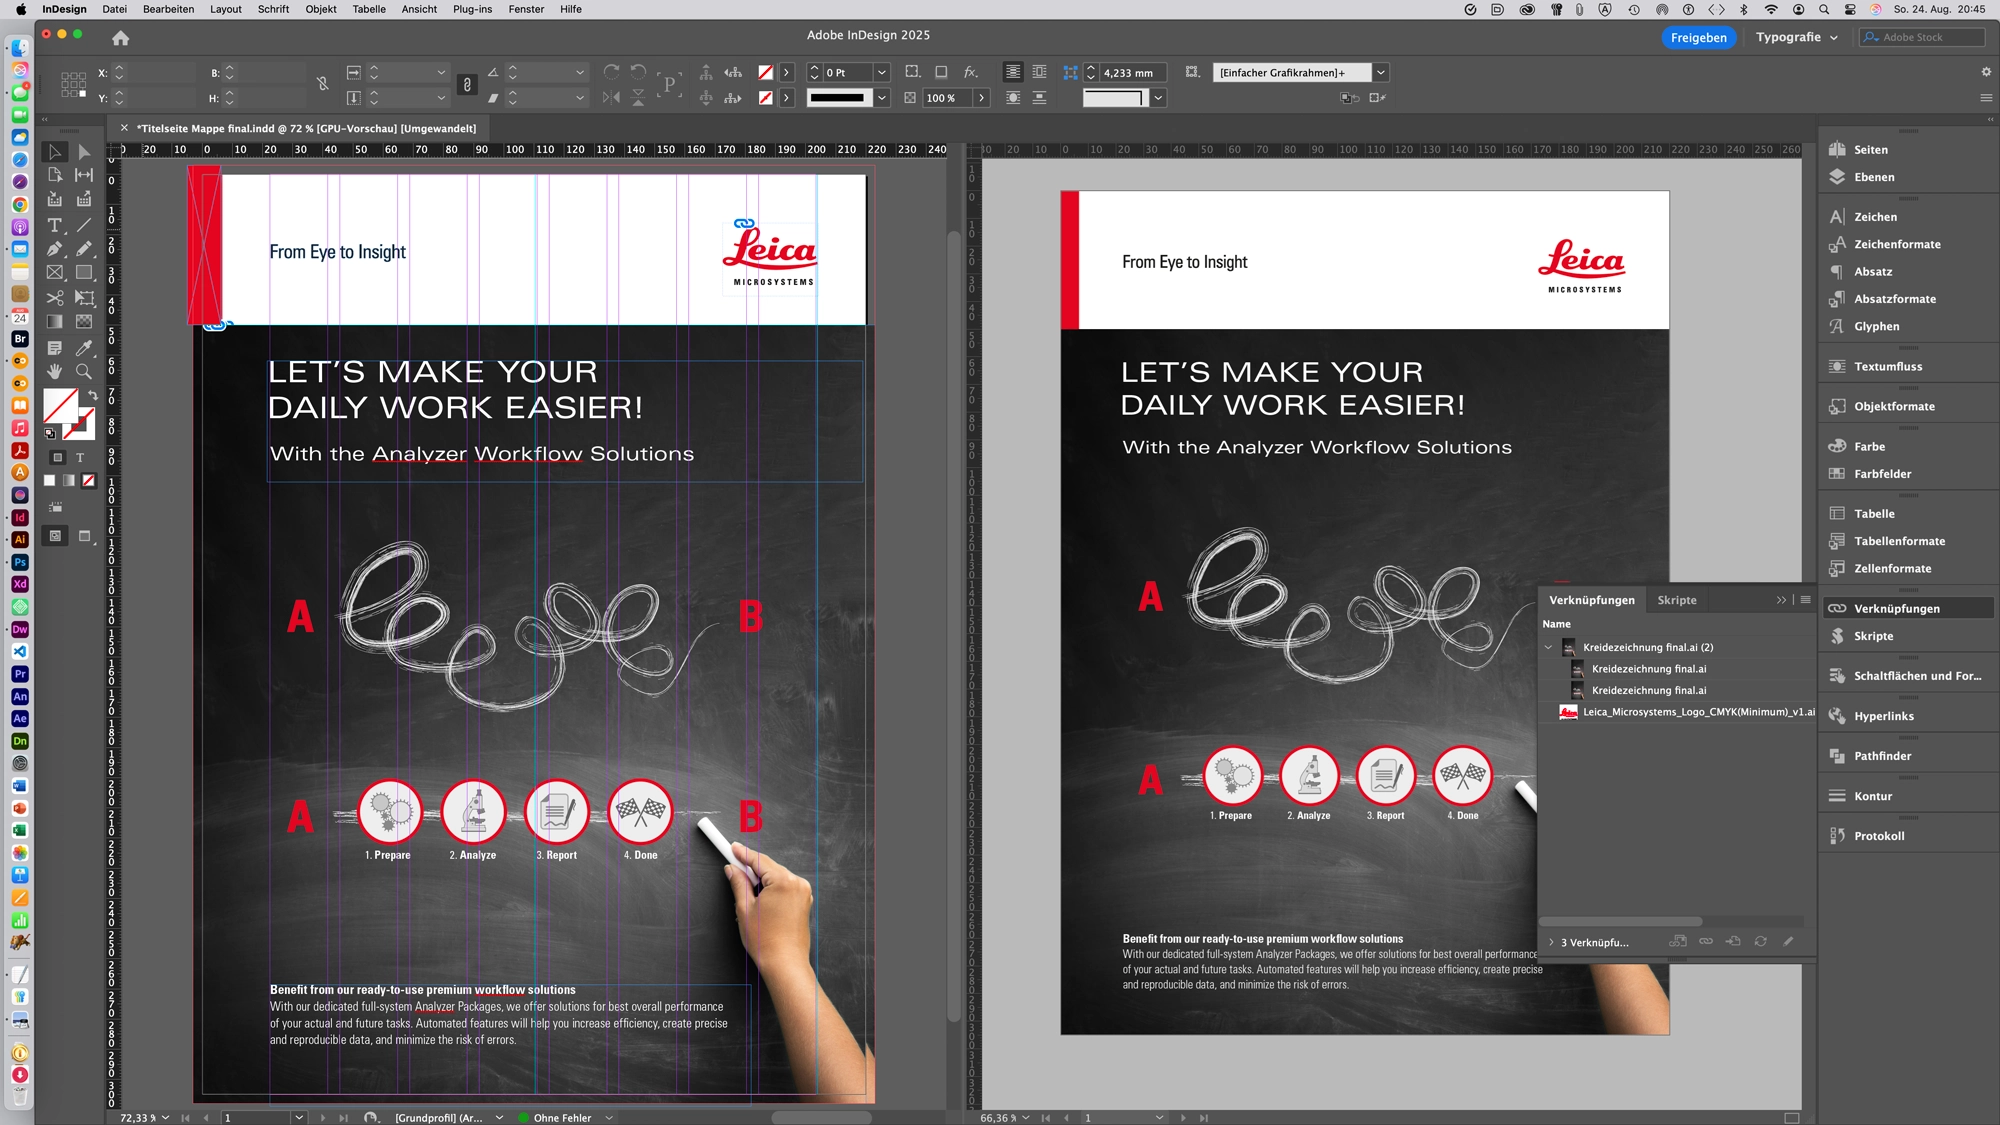The image size is (2000, 1125).
Task: Open the Objekt menu
Action: pyautogui.click(x=320, y=9)
